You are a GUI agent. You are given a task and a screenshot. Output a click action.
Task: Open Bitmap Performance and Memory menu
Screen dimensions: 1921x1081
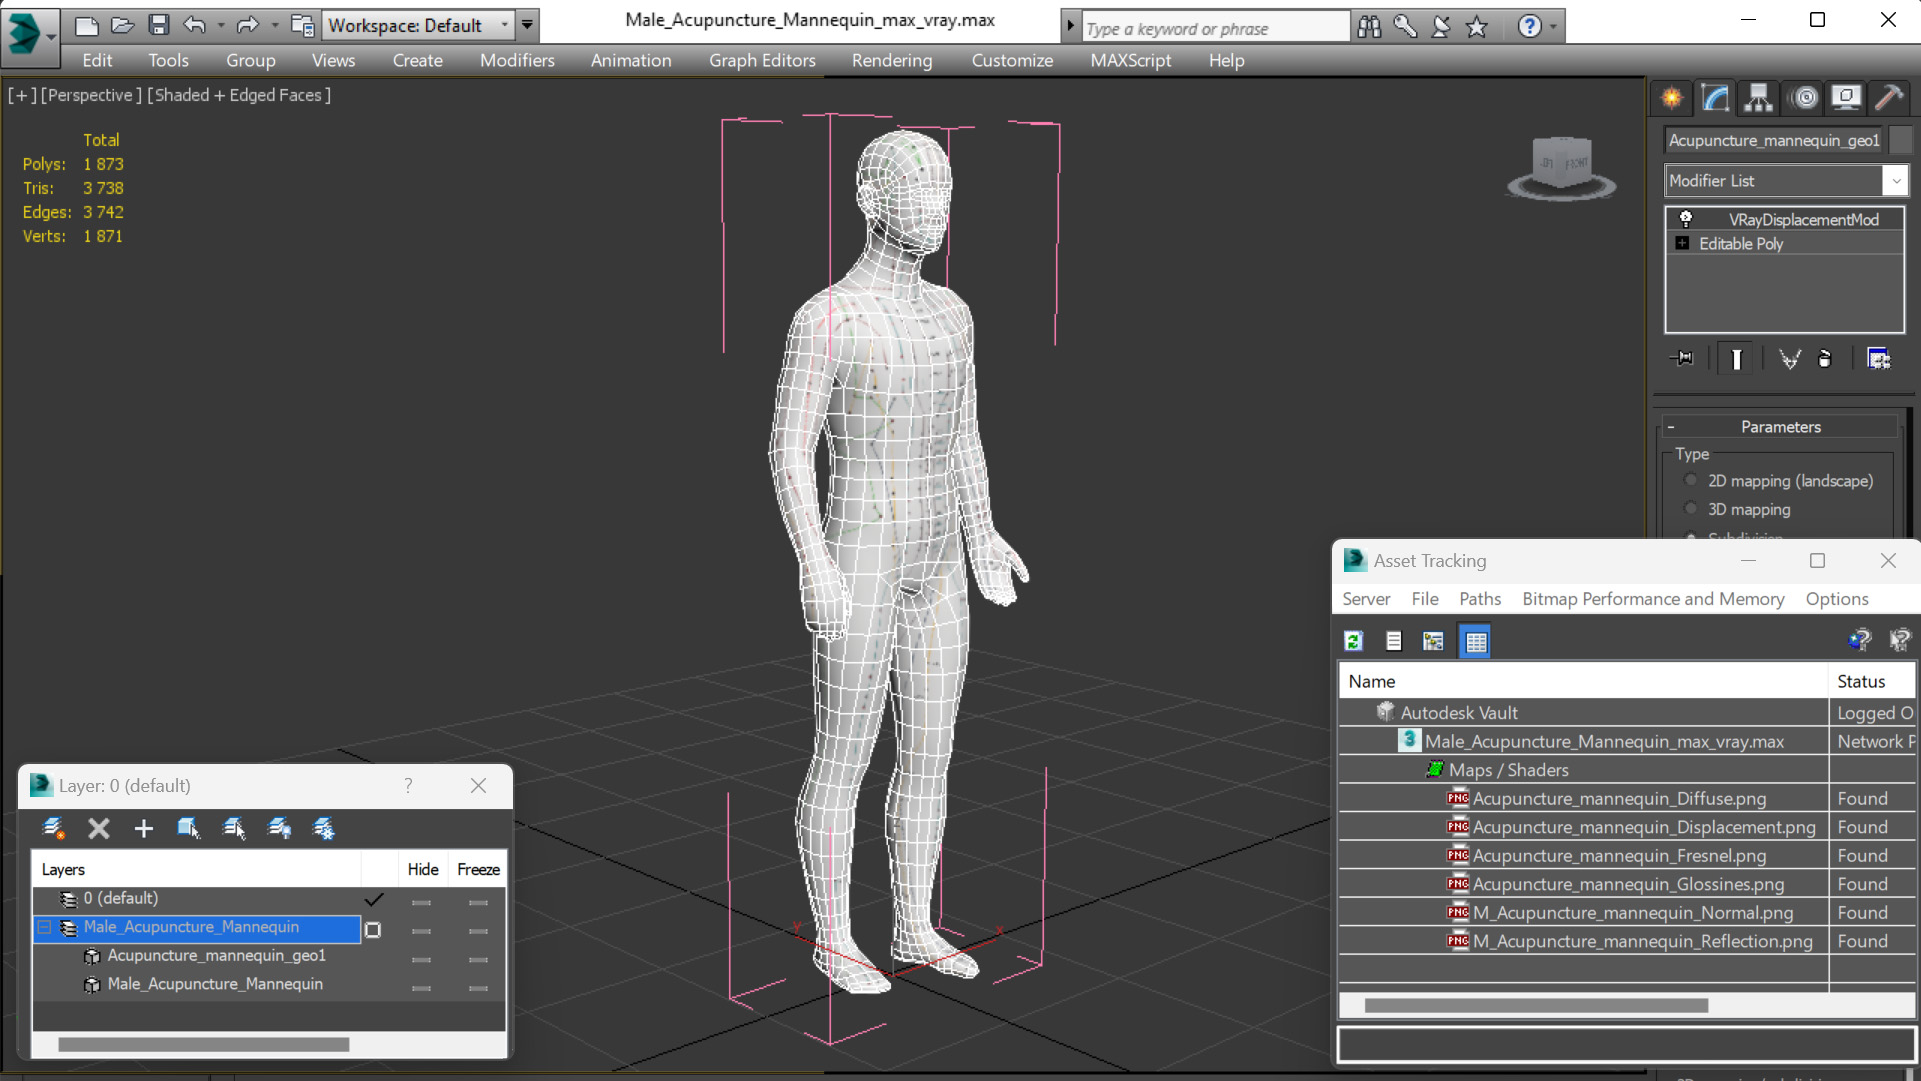coord(1653,599)
